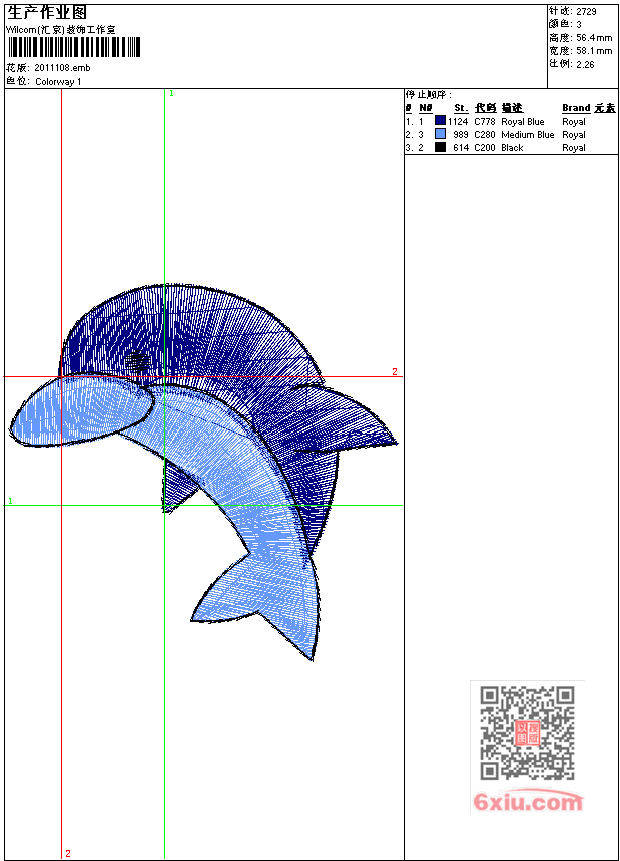Click the stitch count value 2729
The height and width of the screenshot is (861, 620).
pos(588,11)
